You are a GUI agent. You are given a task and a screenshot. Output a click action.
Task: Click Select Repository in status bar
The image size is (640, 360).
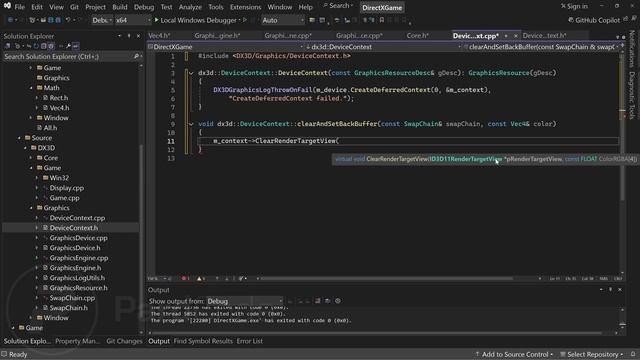click(591, 354)
